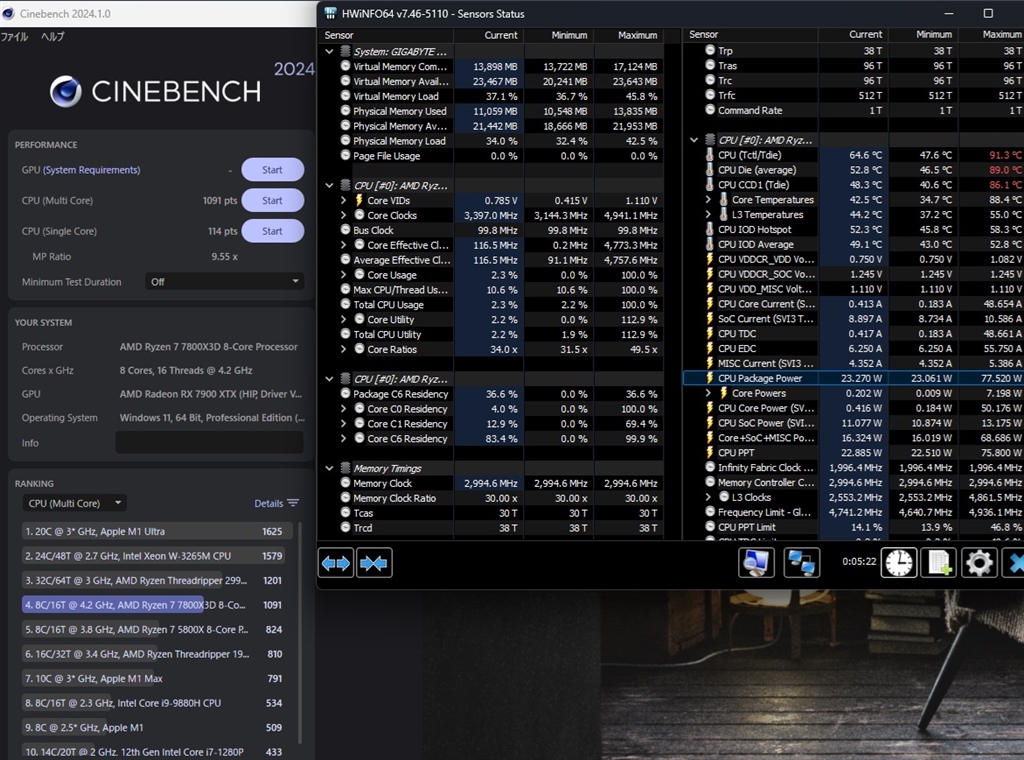Click the Page File Usage sensor icon
This screenshot has width=1024, height=760.
(345, 155)
